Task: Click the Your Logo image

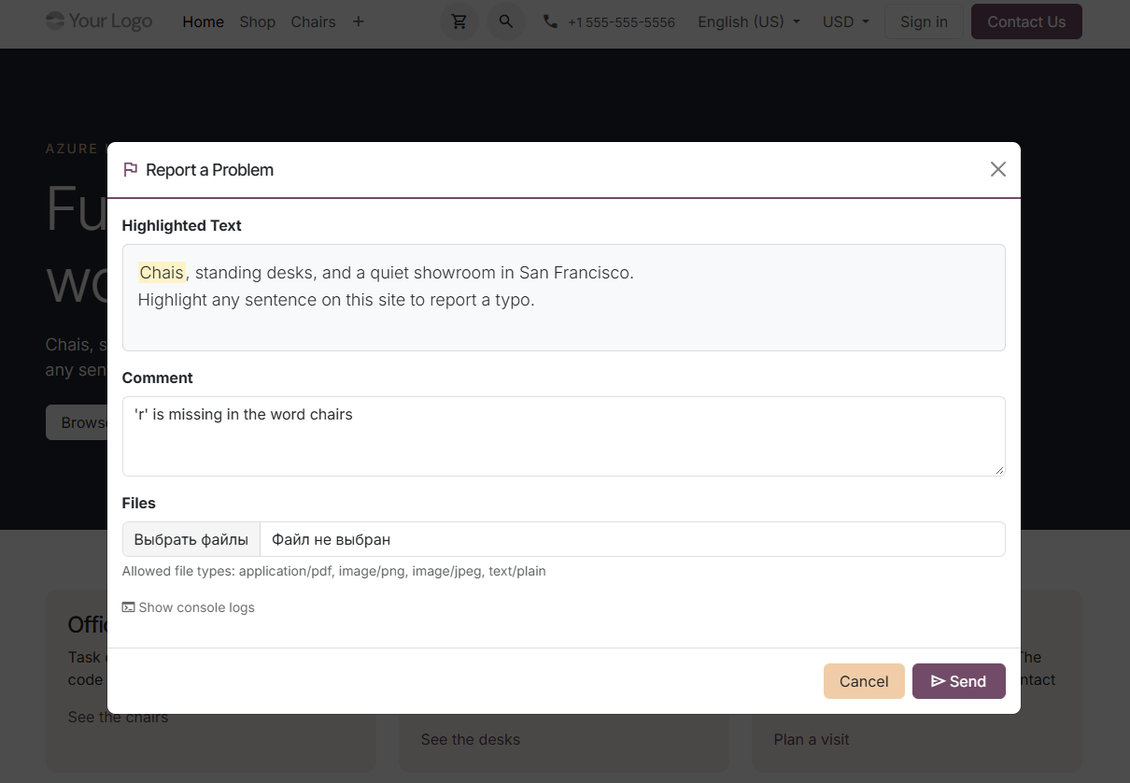Action: point(99,21)
